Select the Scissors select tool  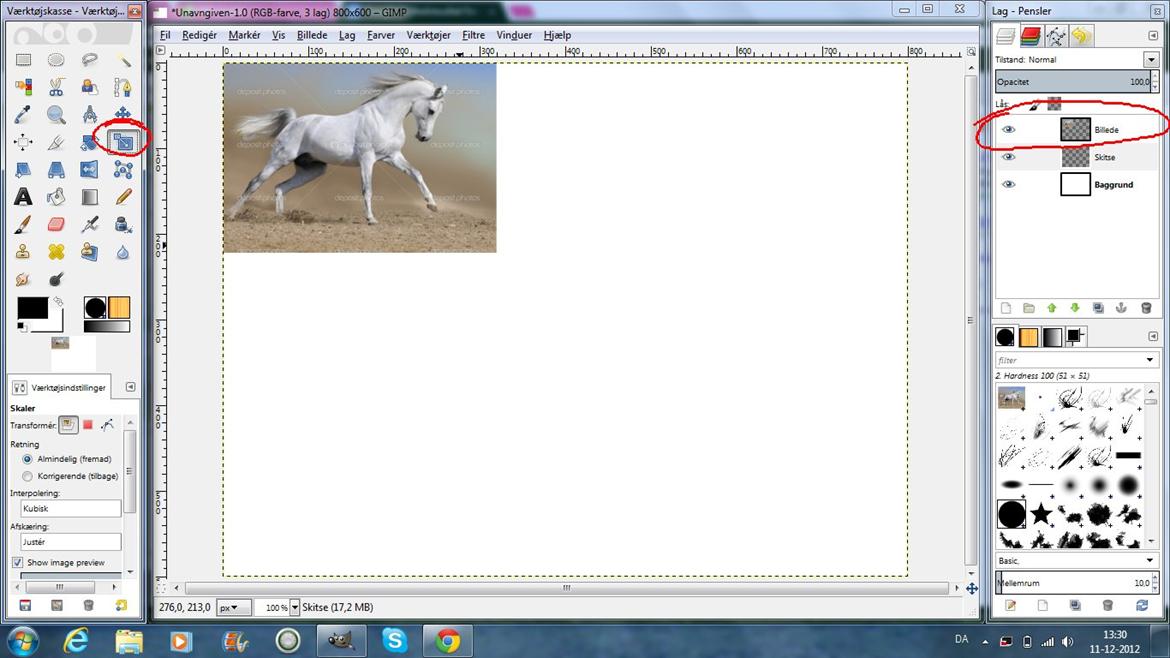56,87
